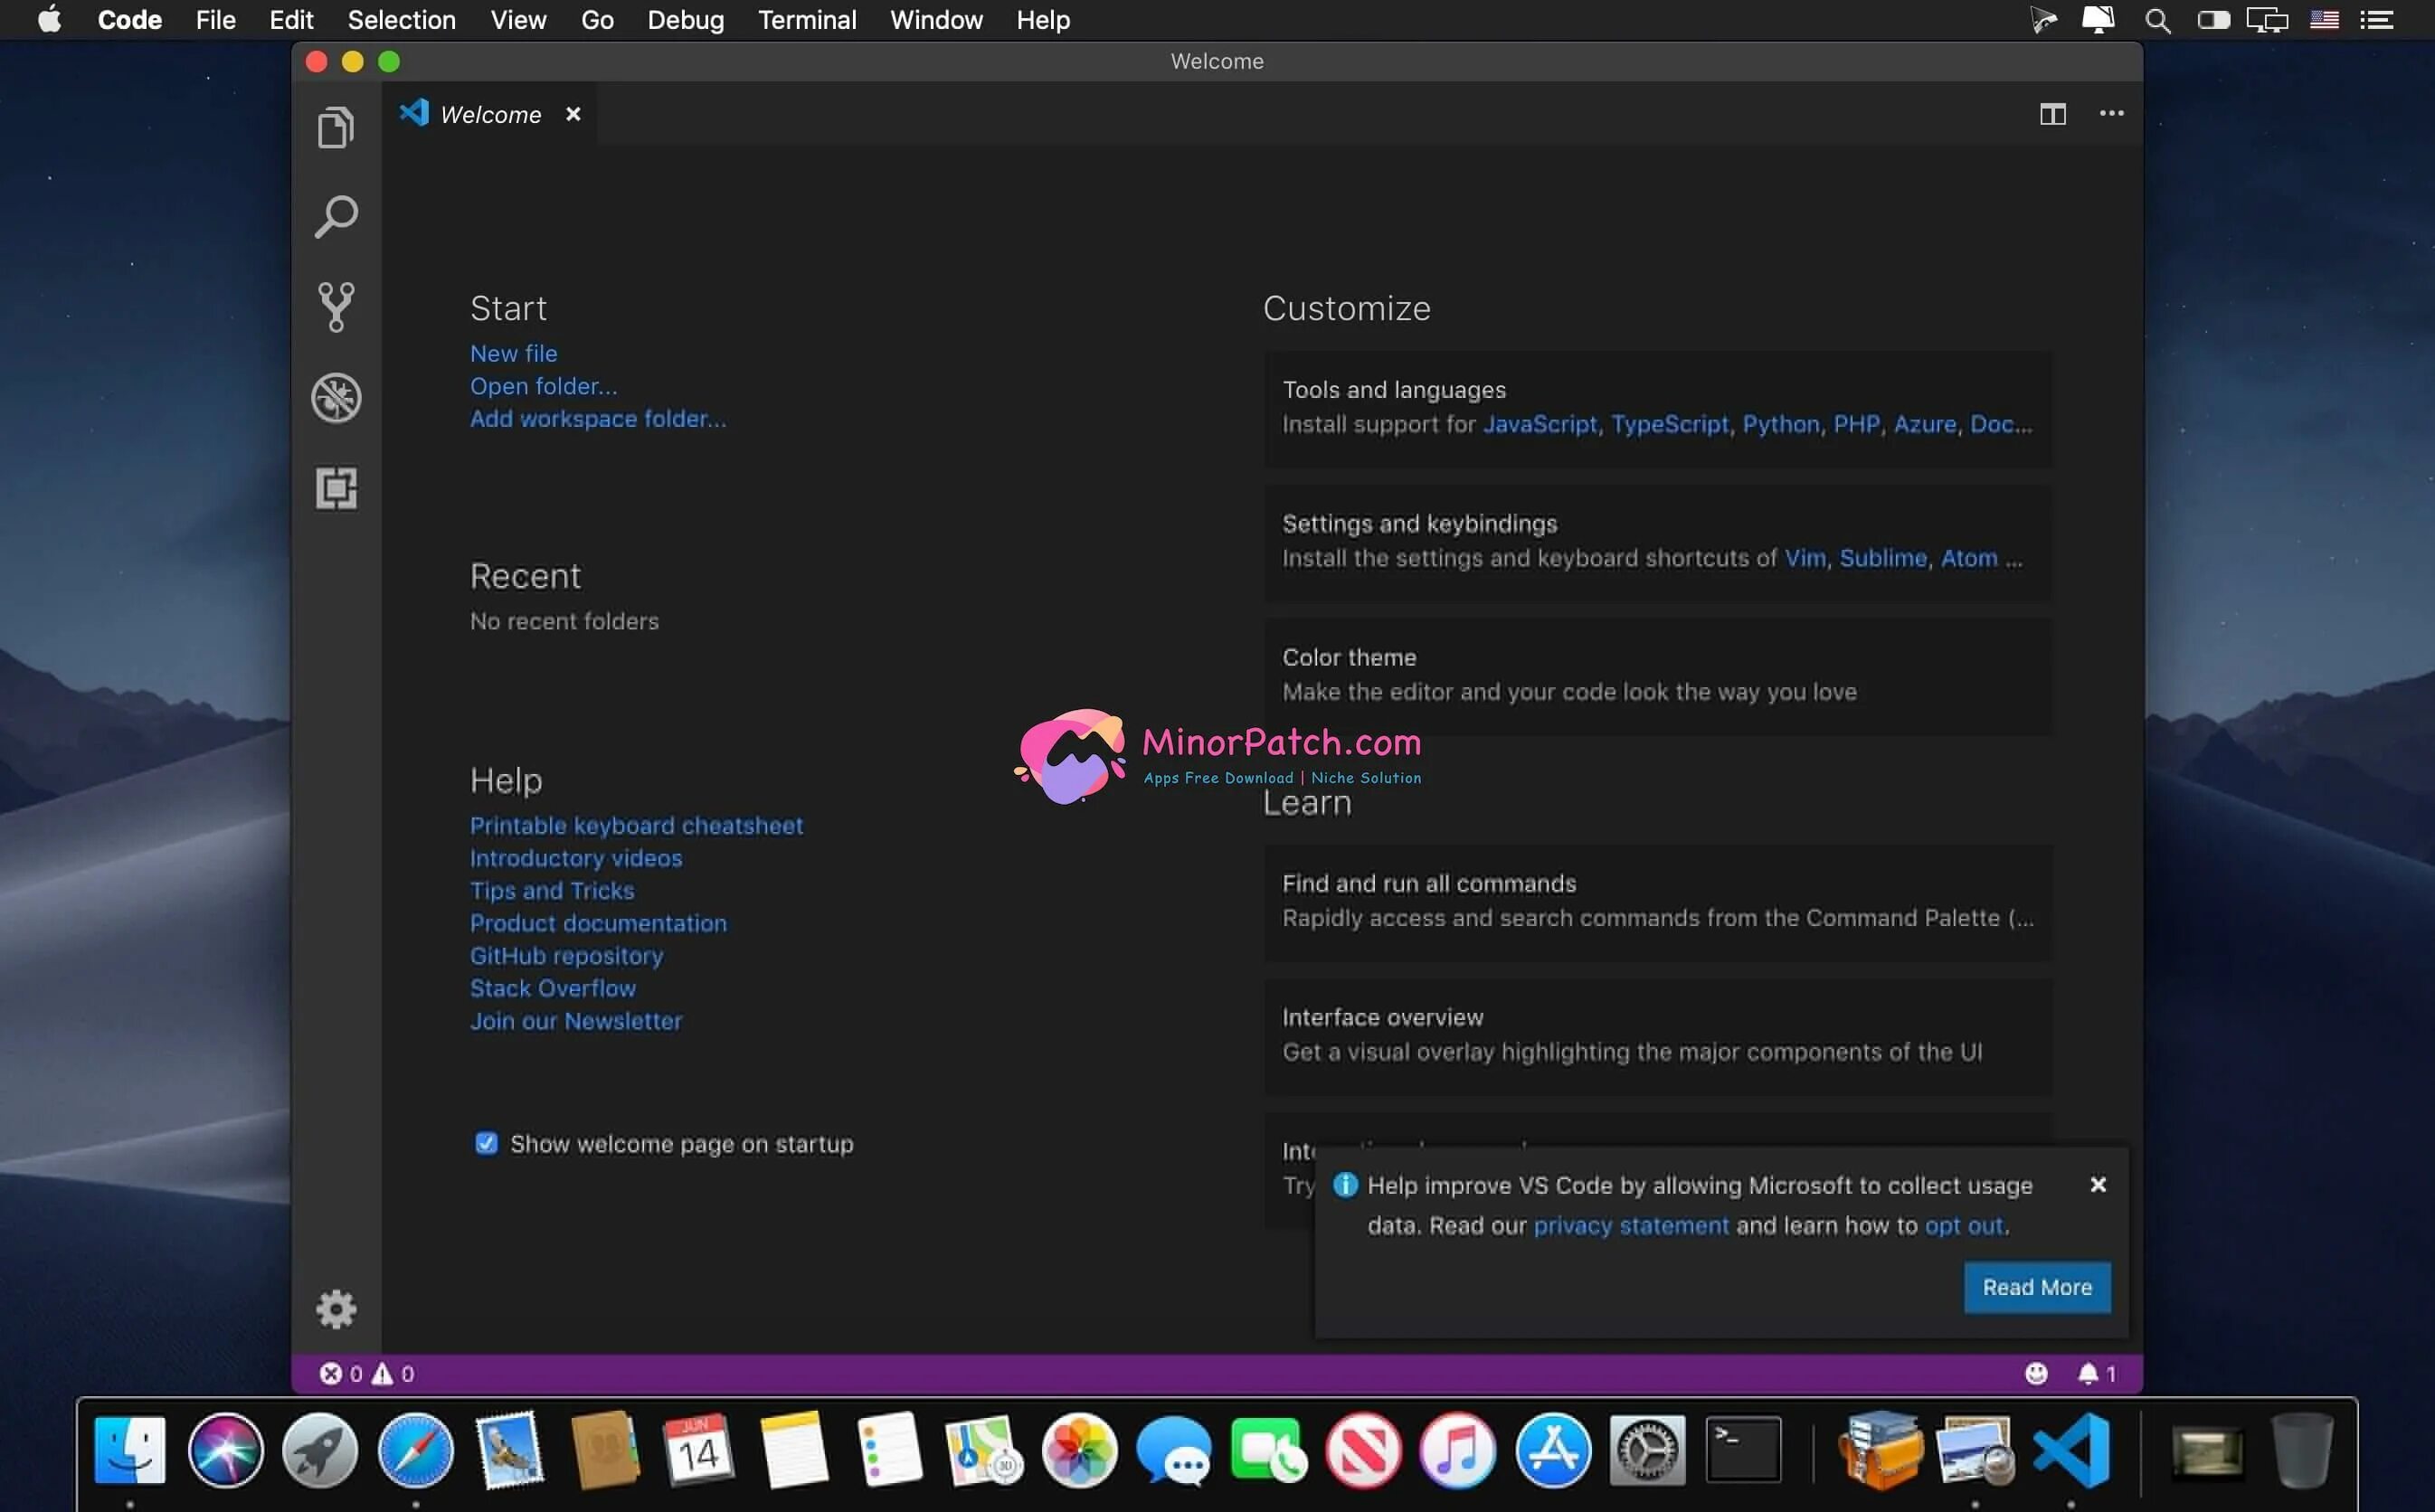
Task: Open the View menu
Action: pos(518,20)
